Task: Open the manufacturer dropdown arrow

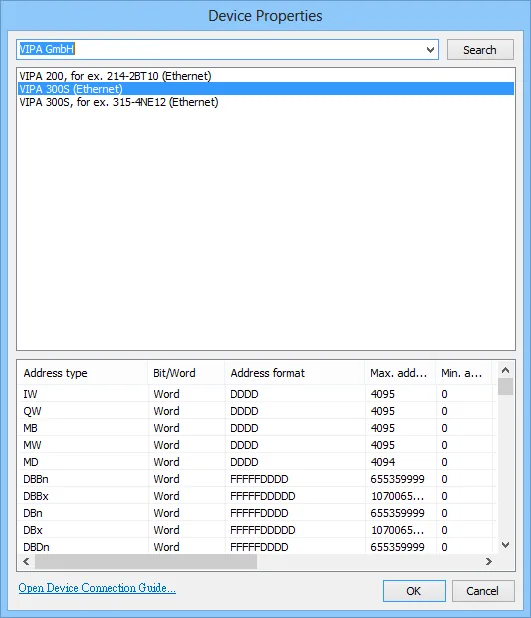Action: (x=430, y=50)
